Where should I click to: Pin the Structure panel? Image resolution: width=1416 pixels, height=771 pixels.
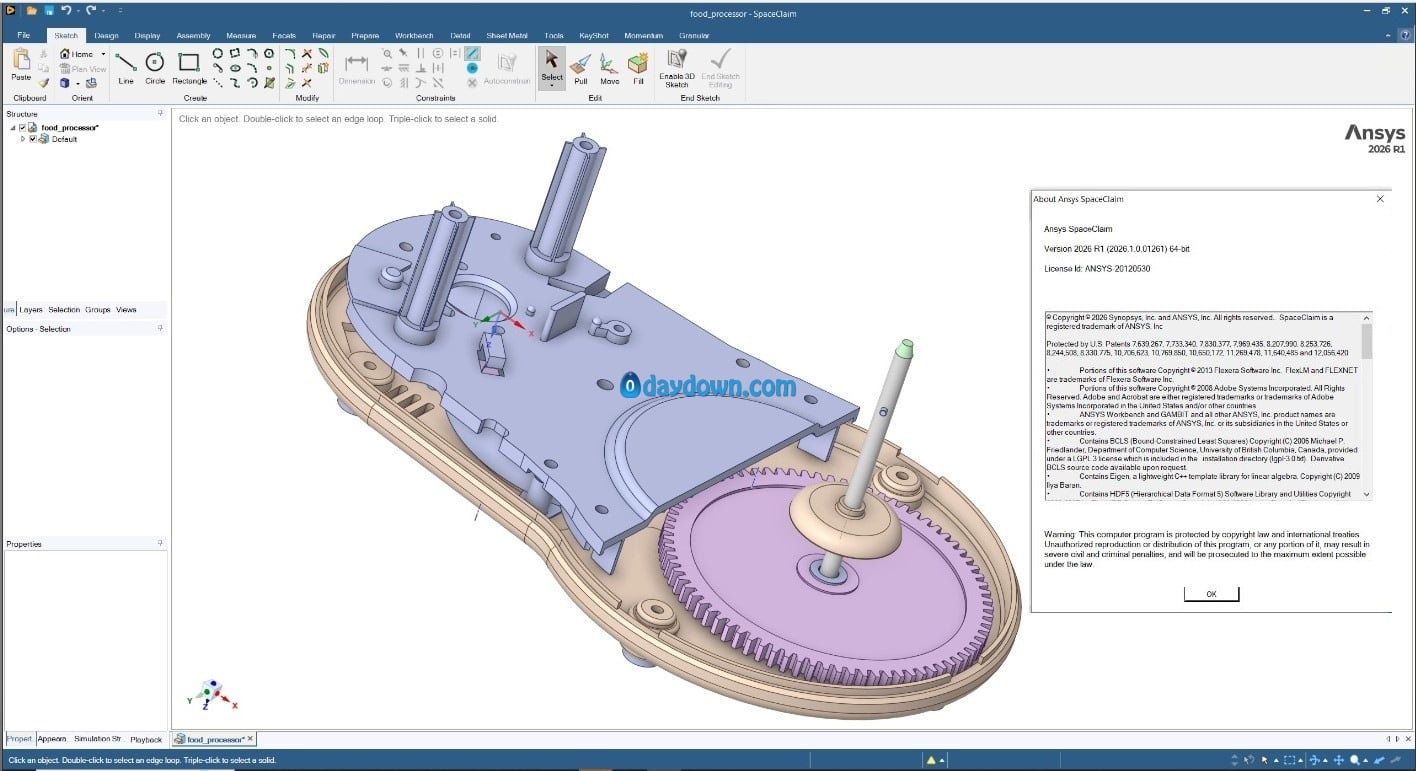click(160, 114)
